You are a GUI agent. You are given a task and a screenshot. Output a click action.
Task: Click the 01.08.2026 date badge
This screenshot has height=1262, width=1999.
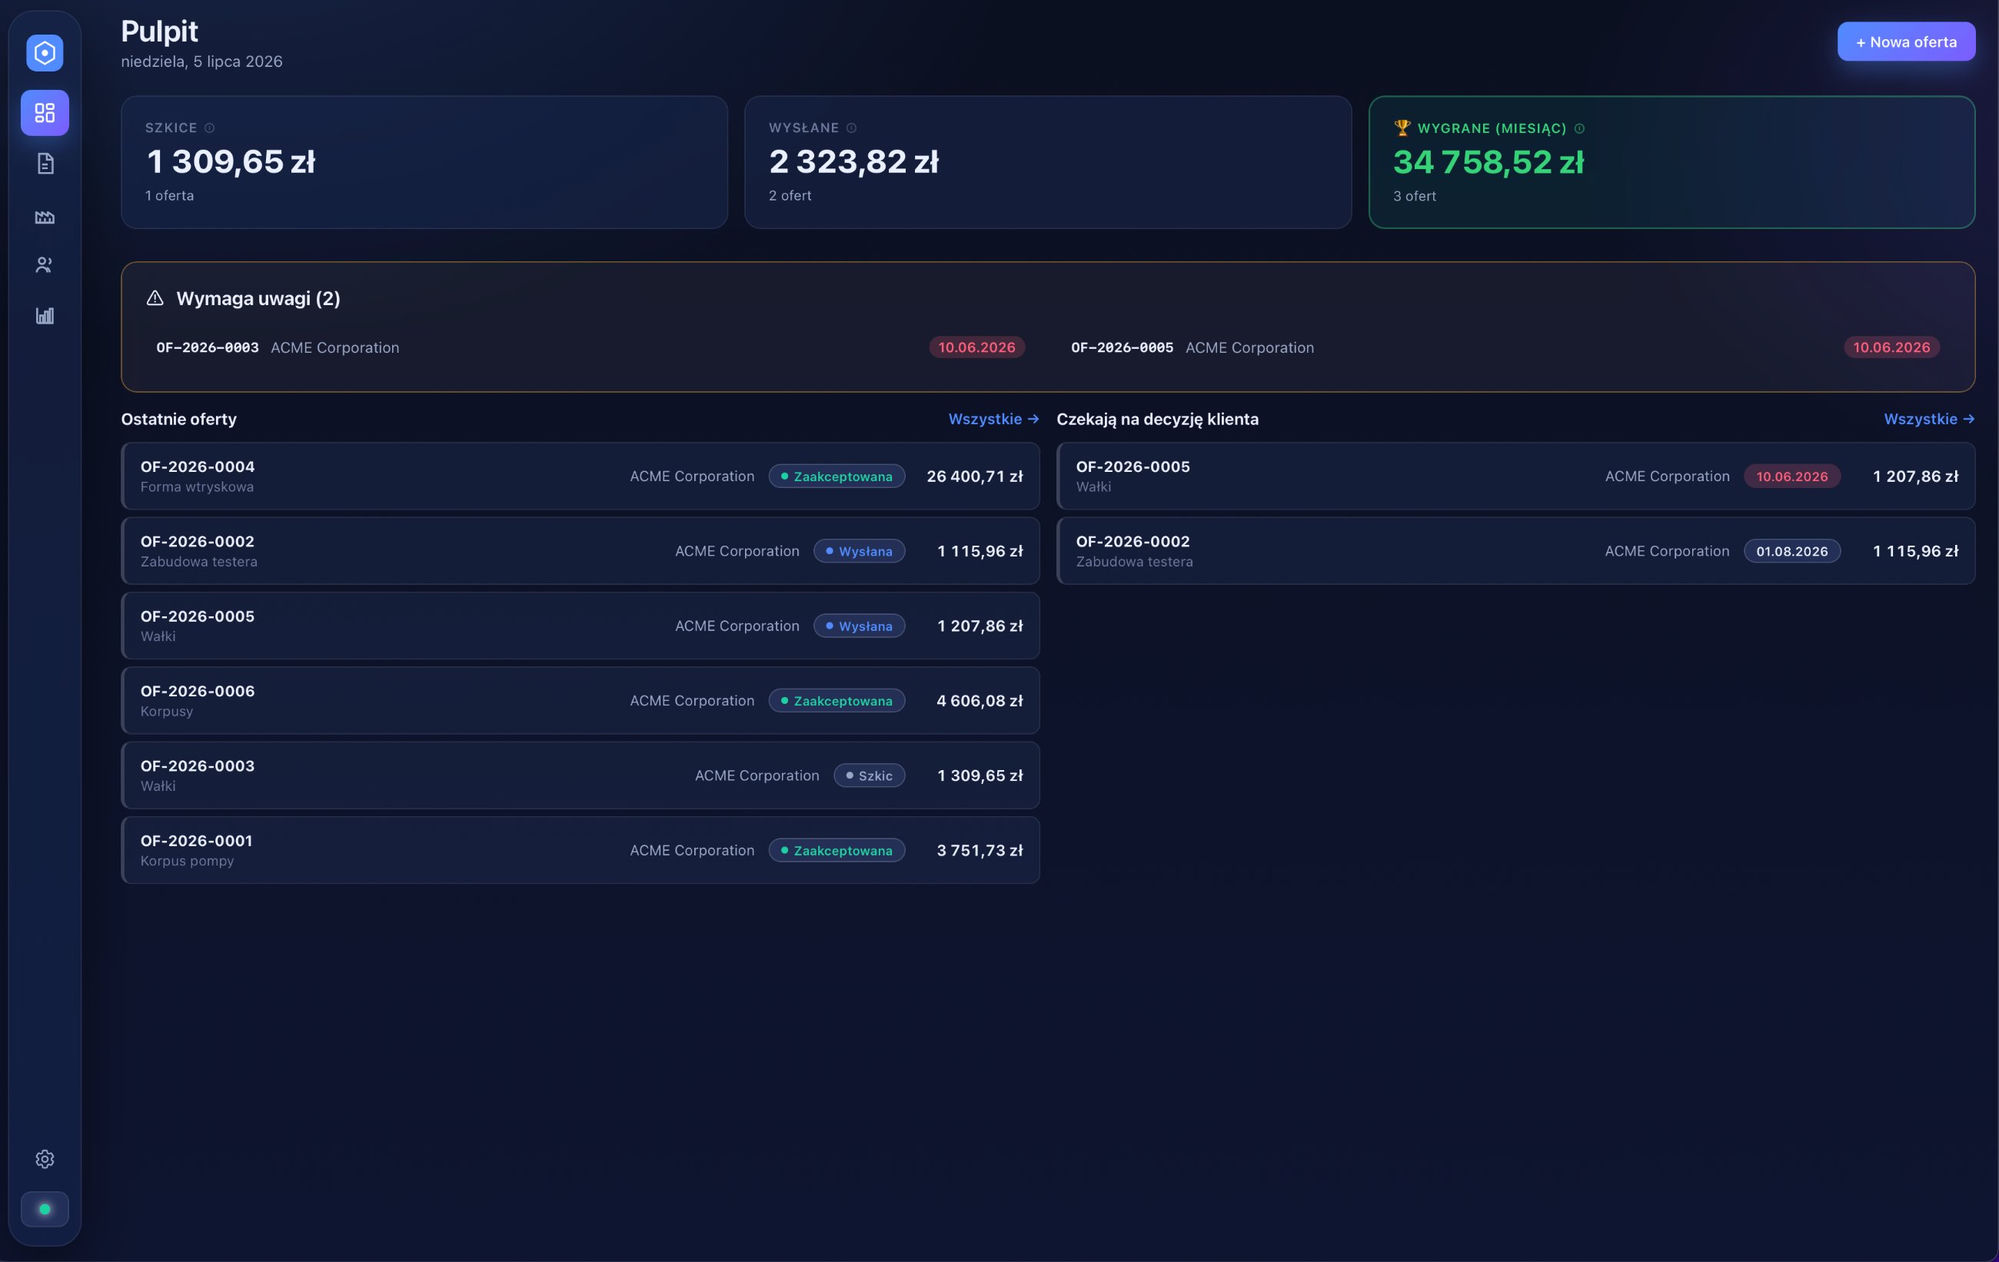(x=1792, y=551)
